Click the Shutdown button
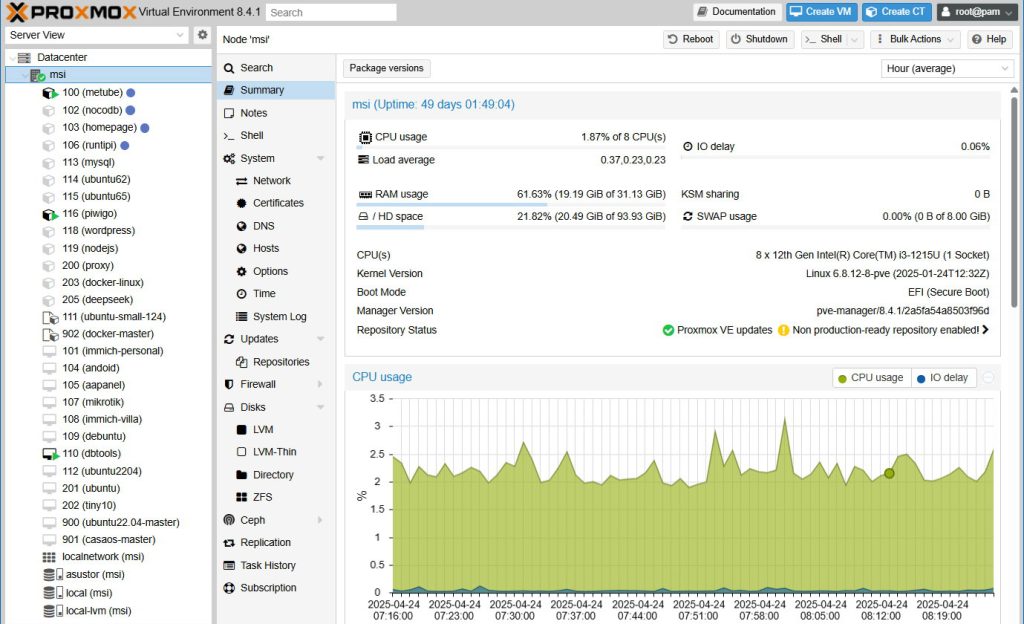Image resolution: width=1024 pixels, height=624 pixels. (760, 39)
